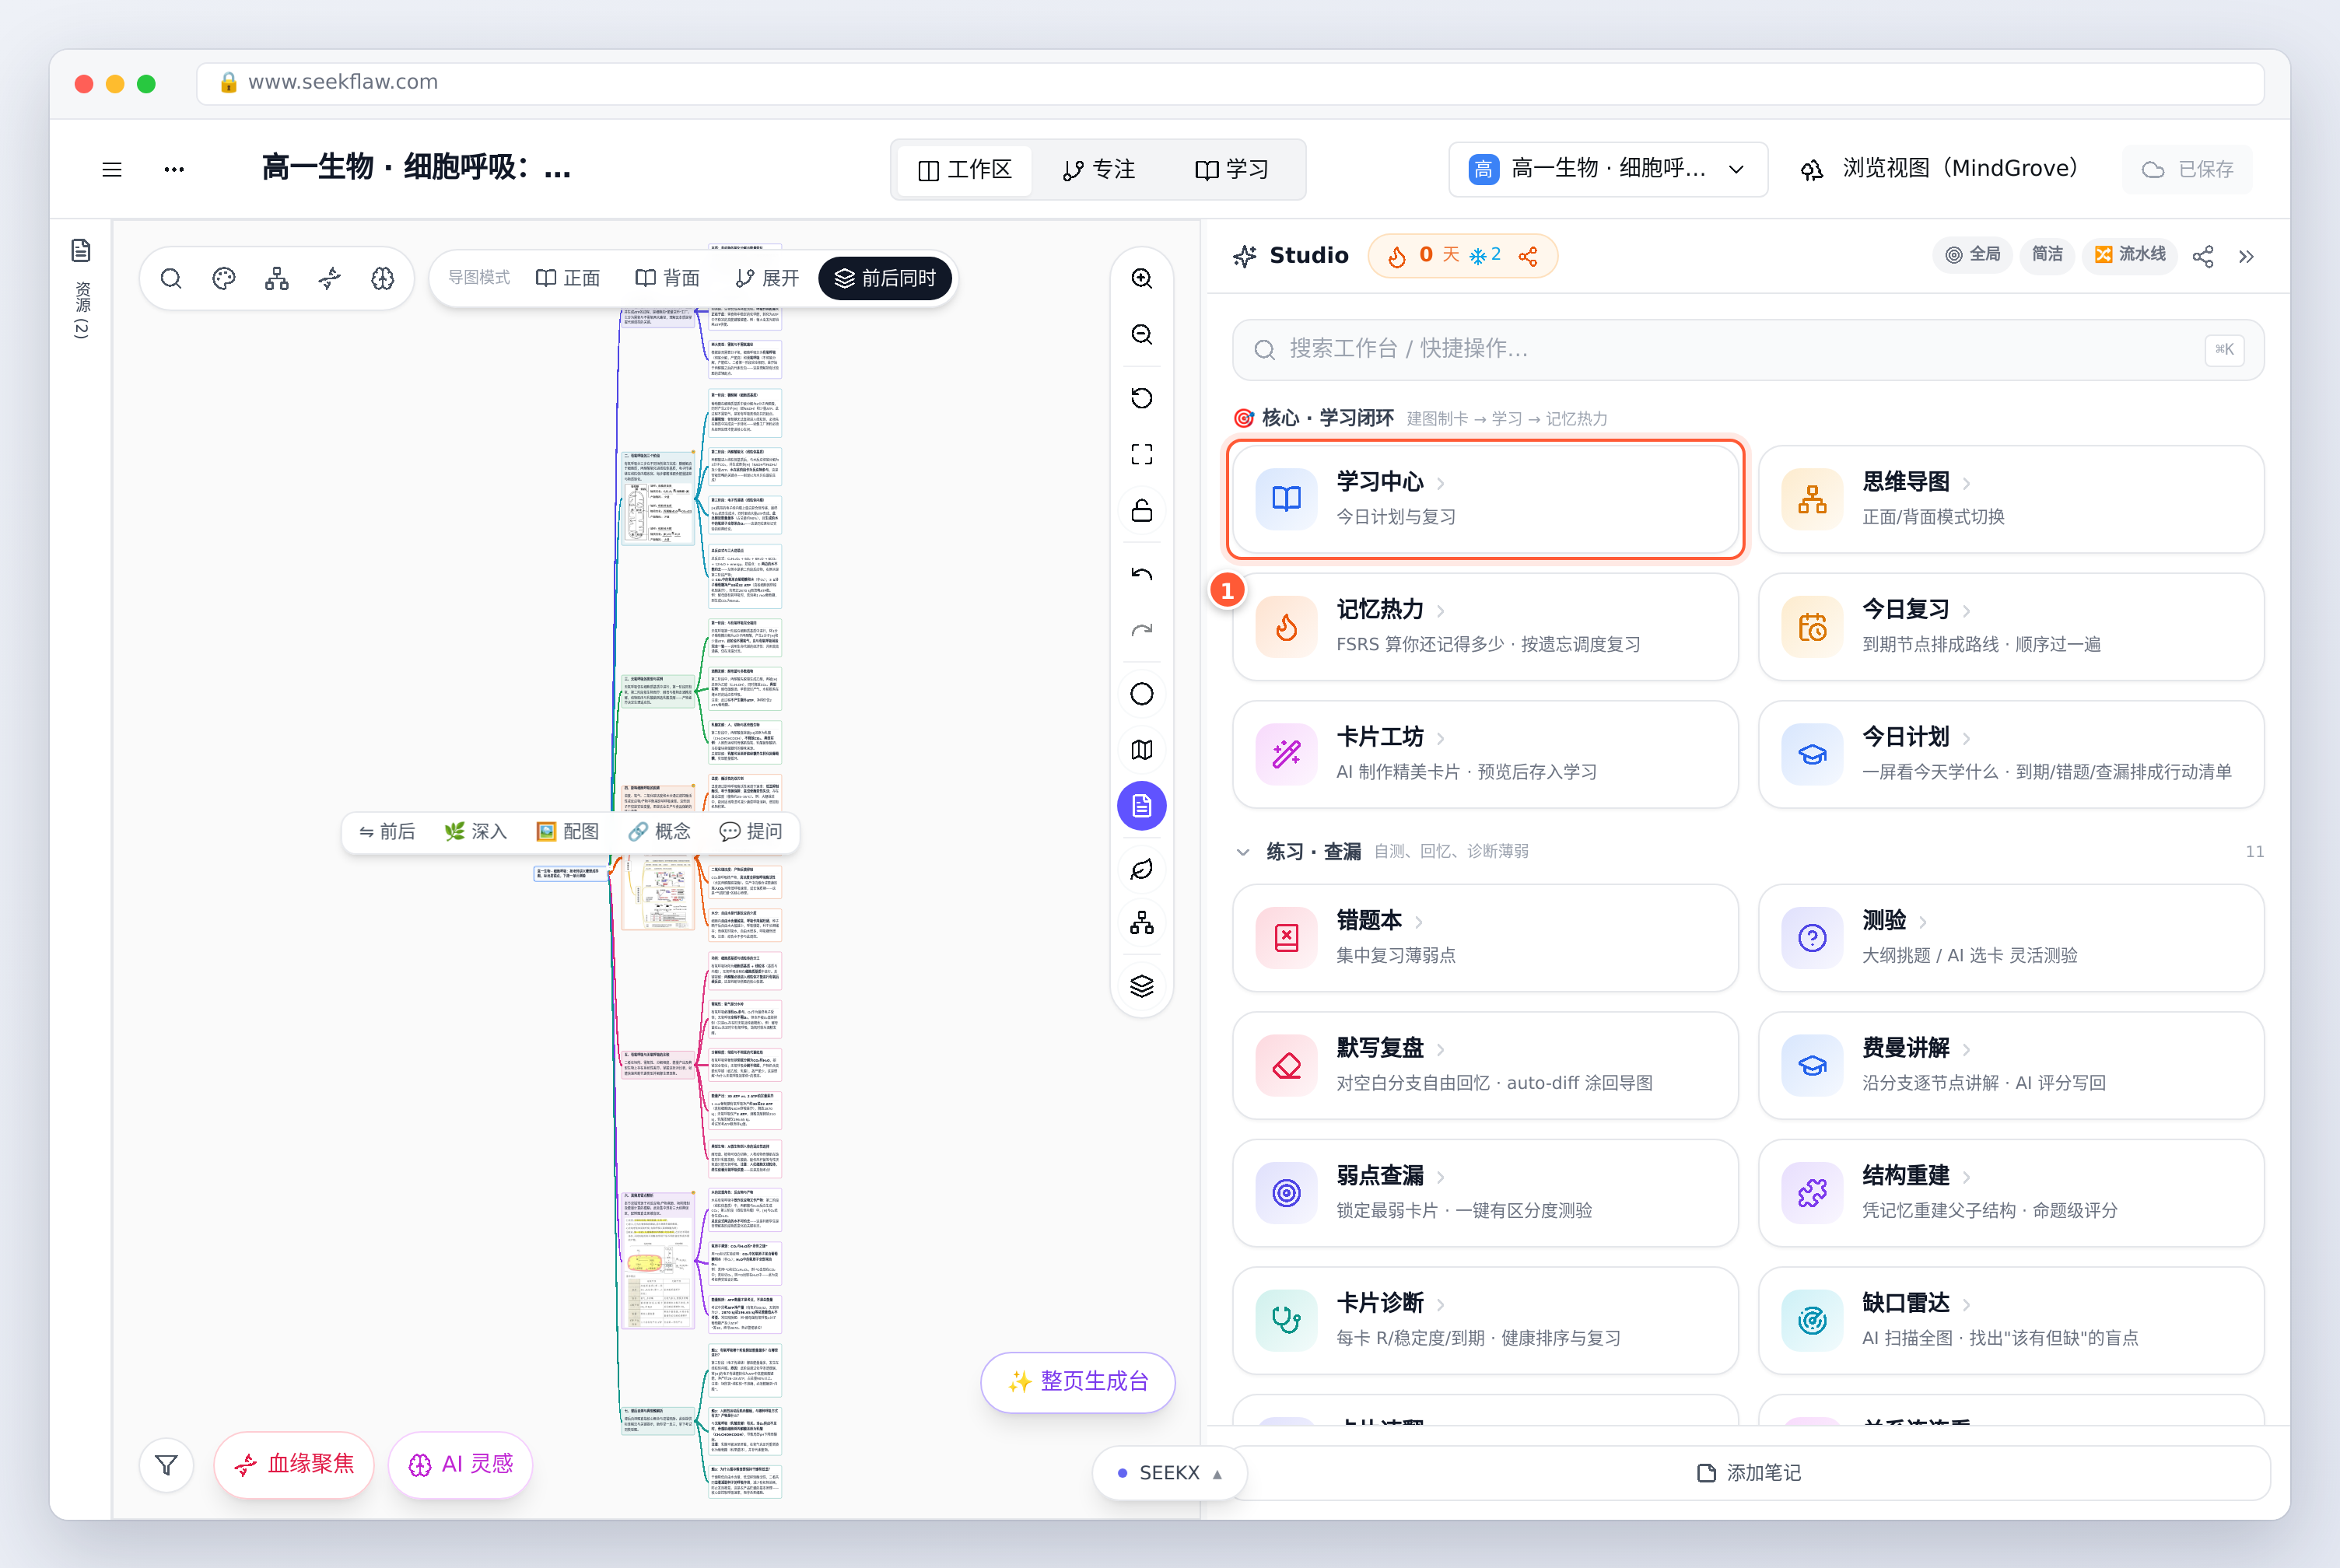This screenshot has width=2340, height=1568.
Task: Click the brain icon in map toolbar
Action: (x=383, y=278)
